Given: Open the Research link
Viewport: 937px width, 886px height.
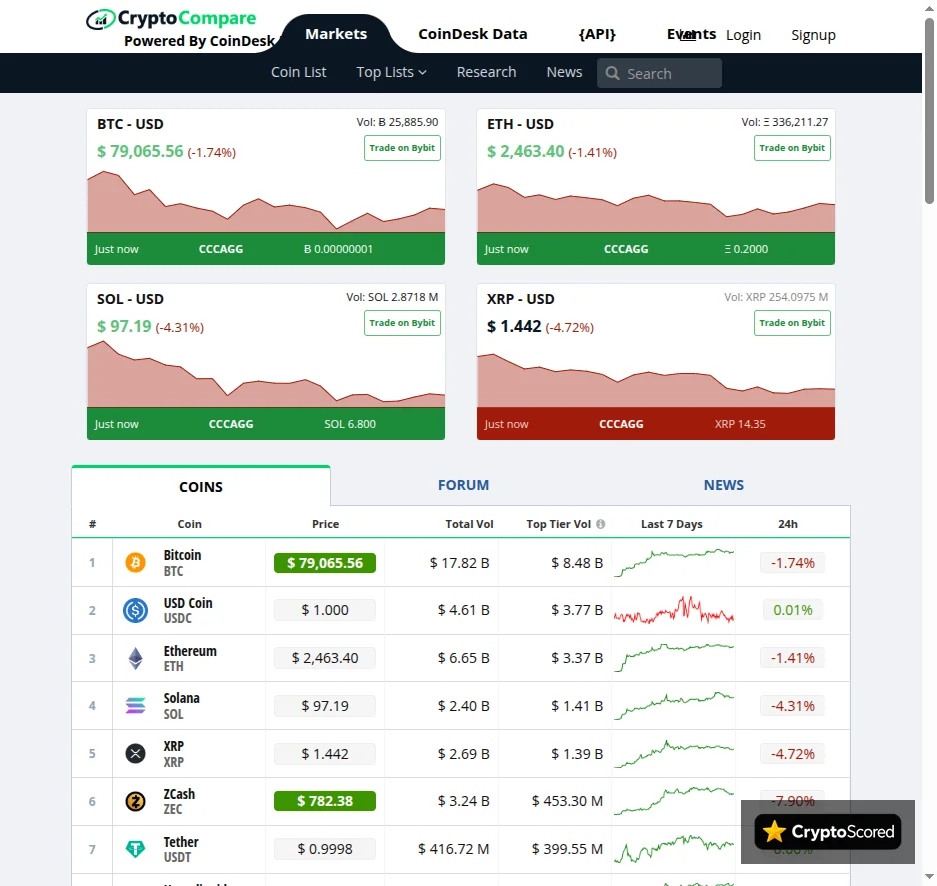Looking at the screenshot, I should click(x=486, y=72).
